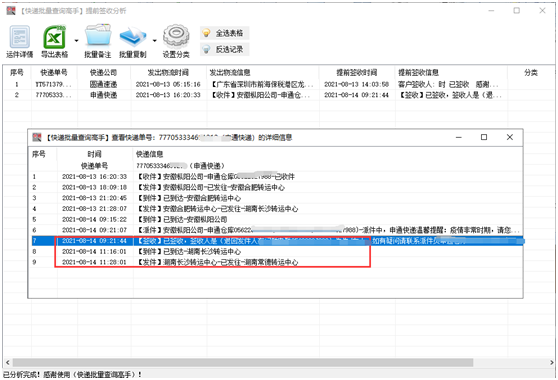Viewport: 558px width, 380px height.
Task: Click the 2021-08-13 14:03:58 signing time cell
Action: coord(356,84)
